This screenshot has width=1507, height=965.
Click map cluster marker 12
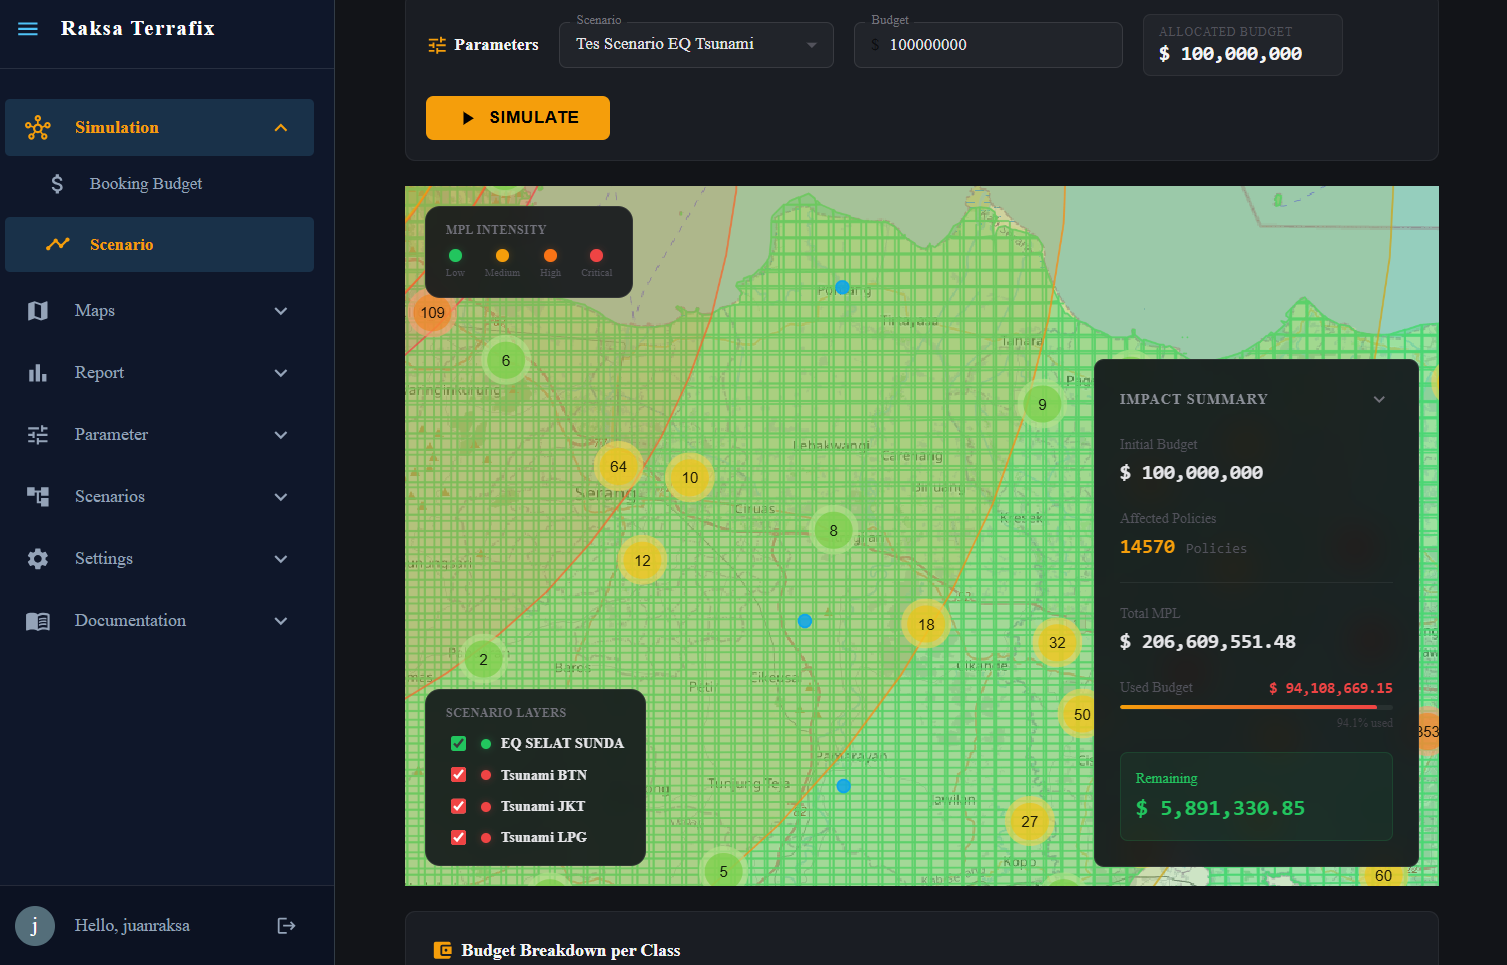[642, 561]
